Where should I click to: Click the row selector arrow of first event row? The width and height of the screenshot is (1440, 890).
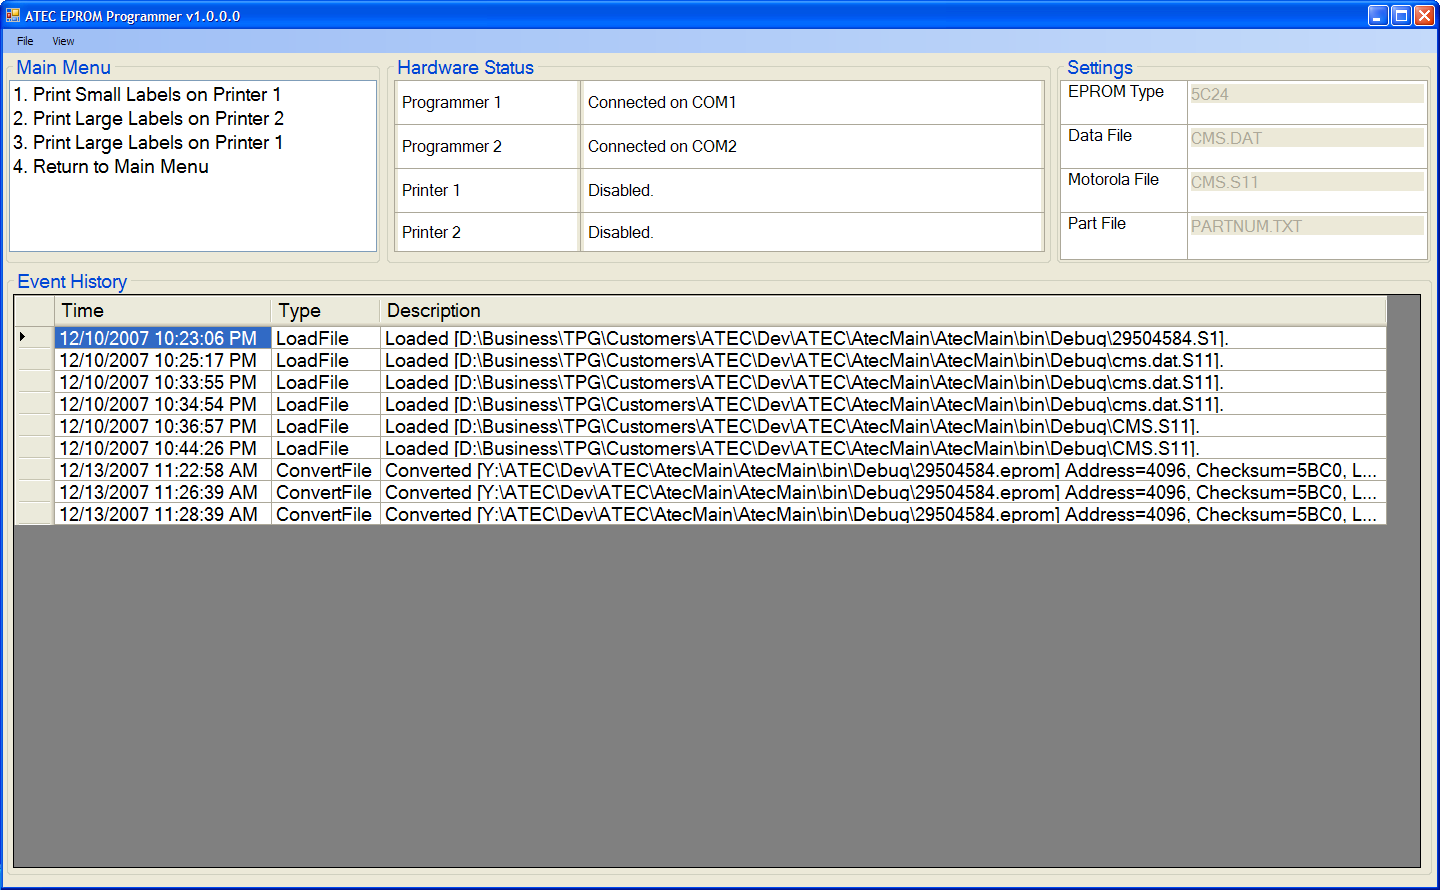34,337
